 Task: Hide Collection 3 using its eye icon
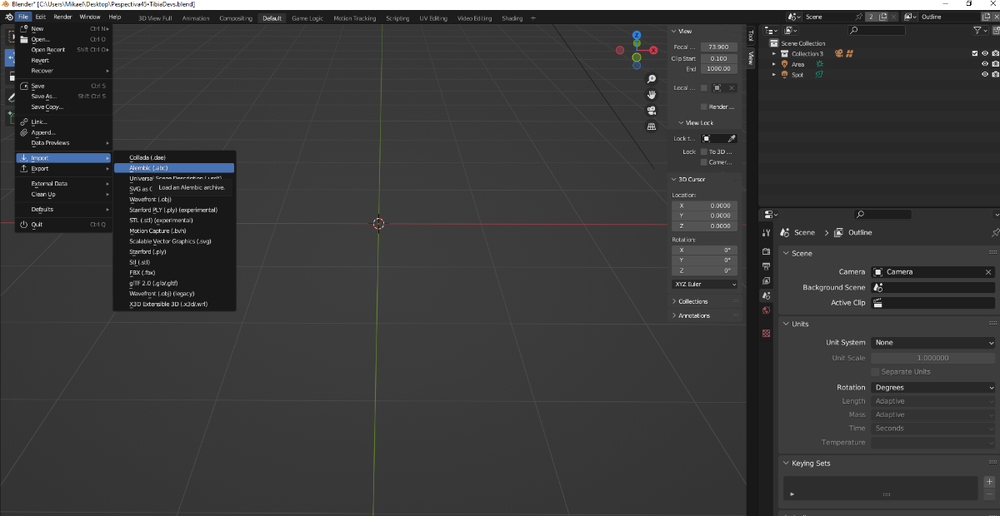984,54
